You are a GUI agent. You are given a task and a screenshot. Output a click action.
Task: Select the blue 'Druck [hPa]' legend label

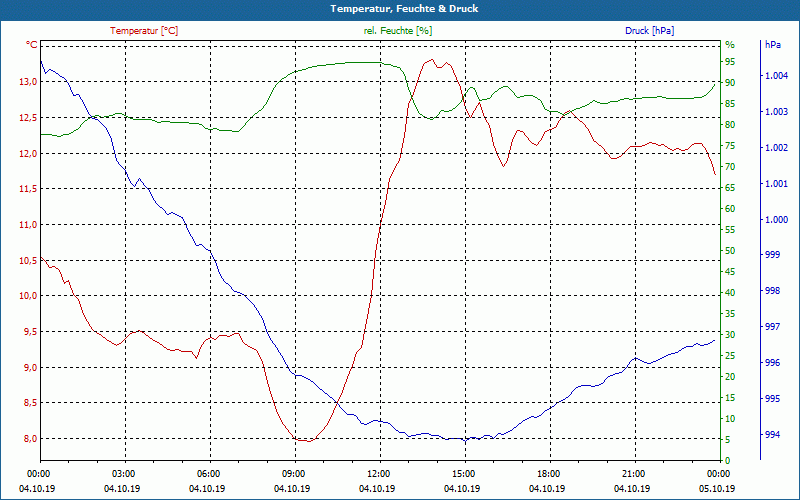click(x=649, y=31)
